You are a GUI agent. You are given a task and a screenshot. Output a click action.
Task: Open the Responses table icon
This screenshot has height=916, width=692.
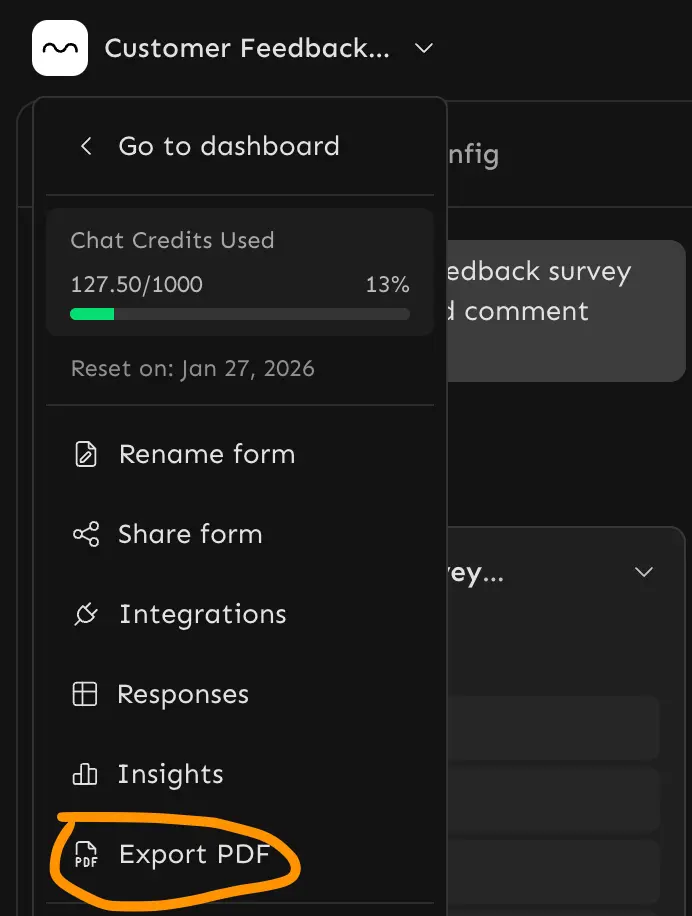click(87, 694)
